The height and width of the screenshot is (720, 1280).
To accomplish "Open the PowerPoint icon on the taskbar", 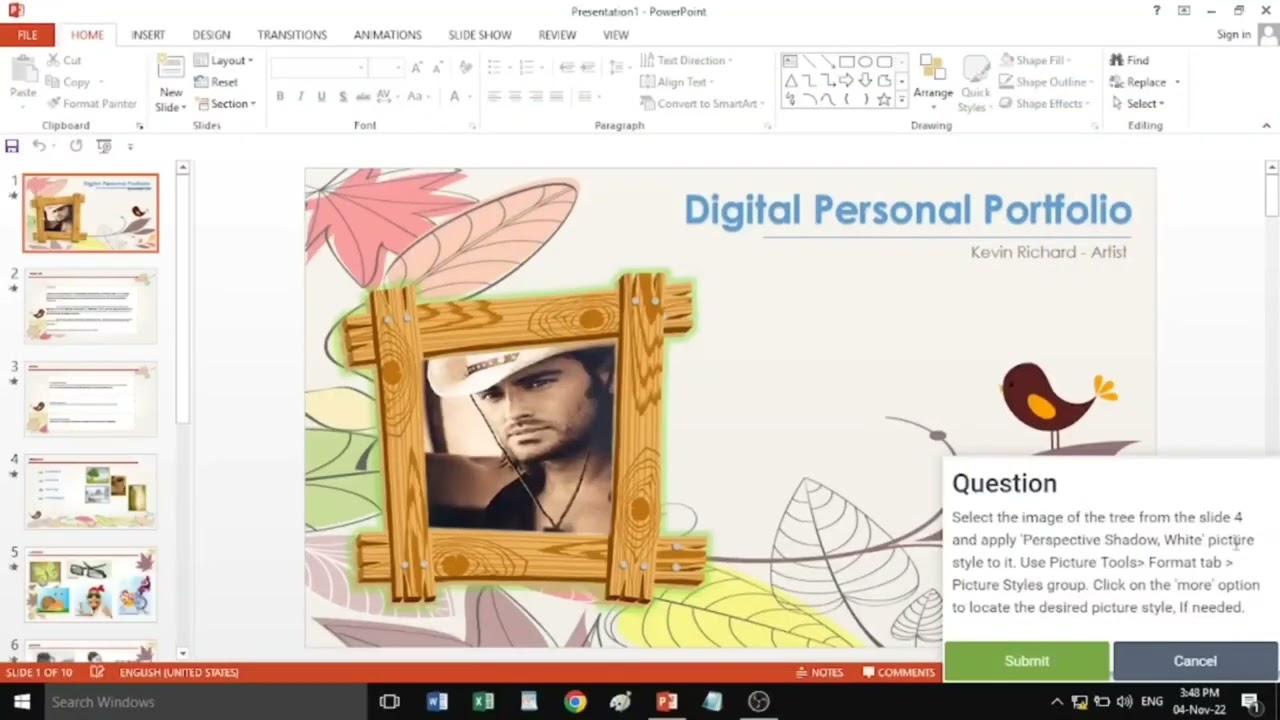I will 667,702.
